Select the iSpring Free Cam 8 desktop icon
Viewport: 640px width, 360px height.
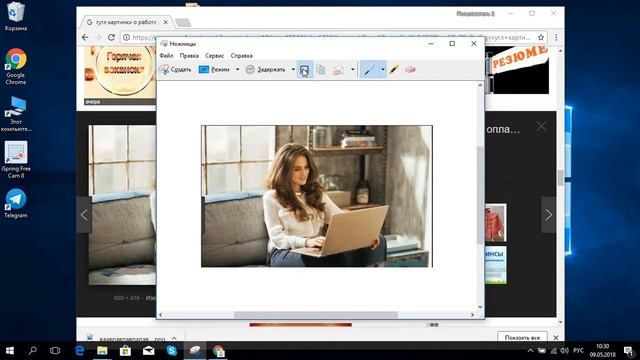pos(16,160)
